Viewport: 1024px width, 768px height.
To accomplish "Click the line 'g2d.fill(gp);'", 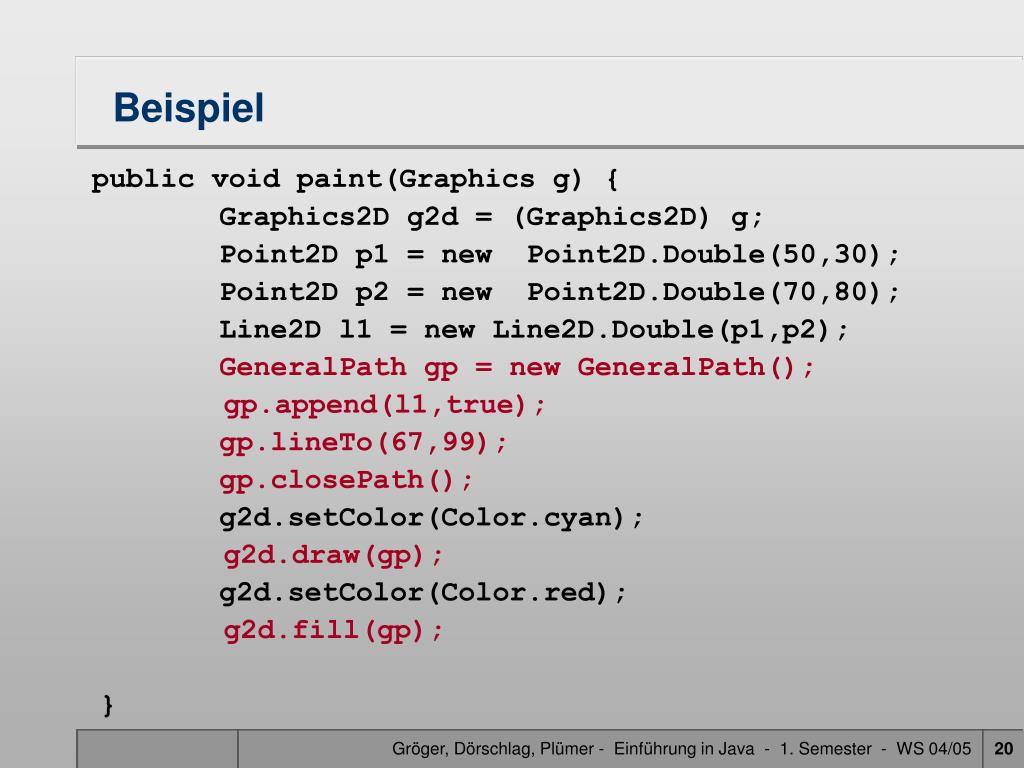I will pos(333,631).
